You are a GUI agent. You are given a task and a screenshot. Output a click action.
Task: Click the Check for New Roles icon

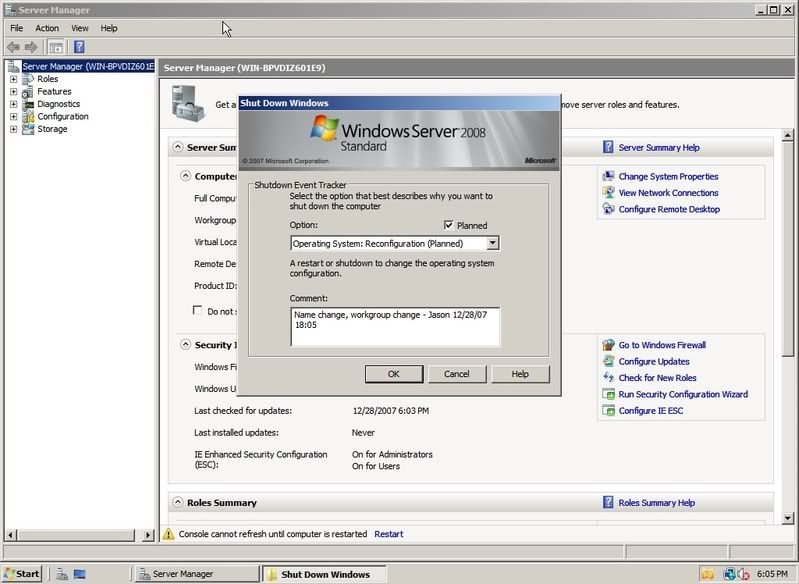coord(608,378)
